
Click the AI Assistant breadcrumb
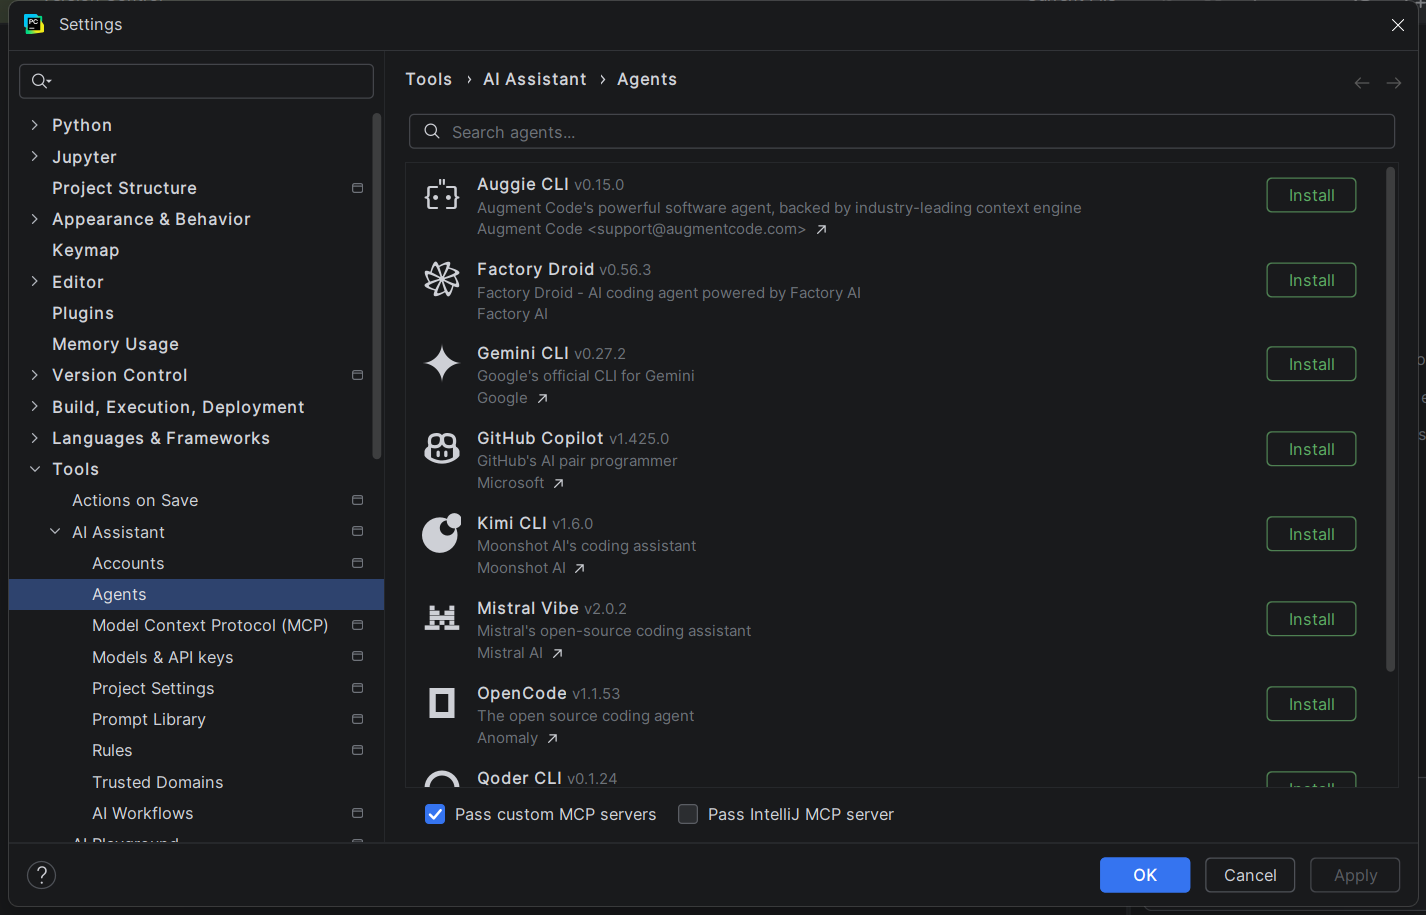click(535, 79)
